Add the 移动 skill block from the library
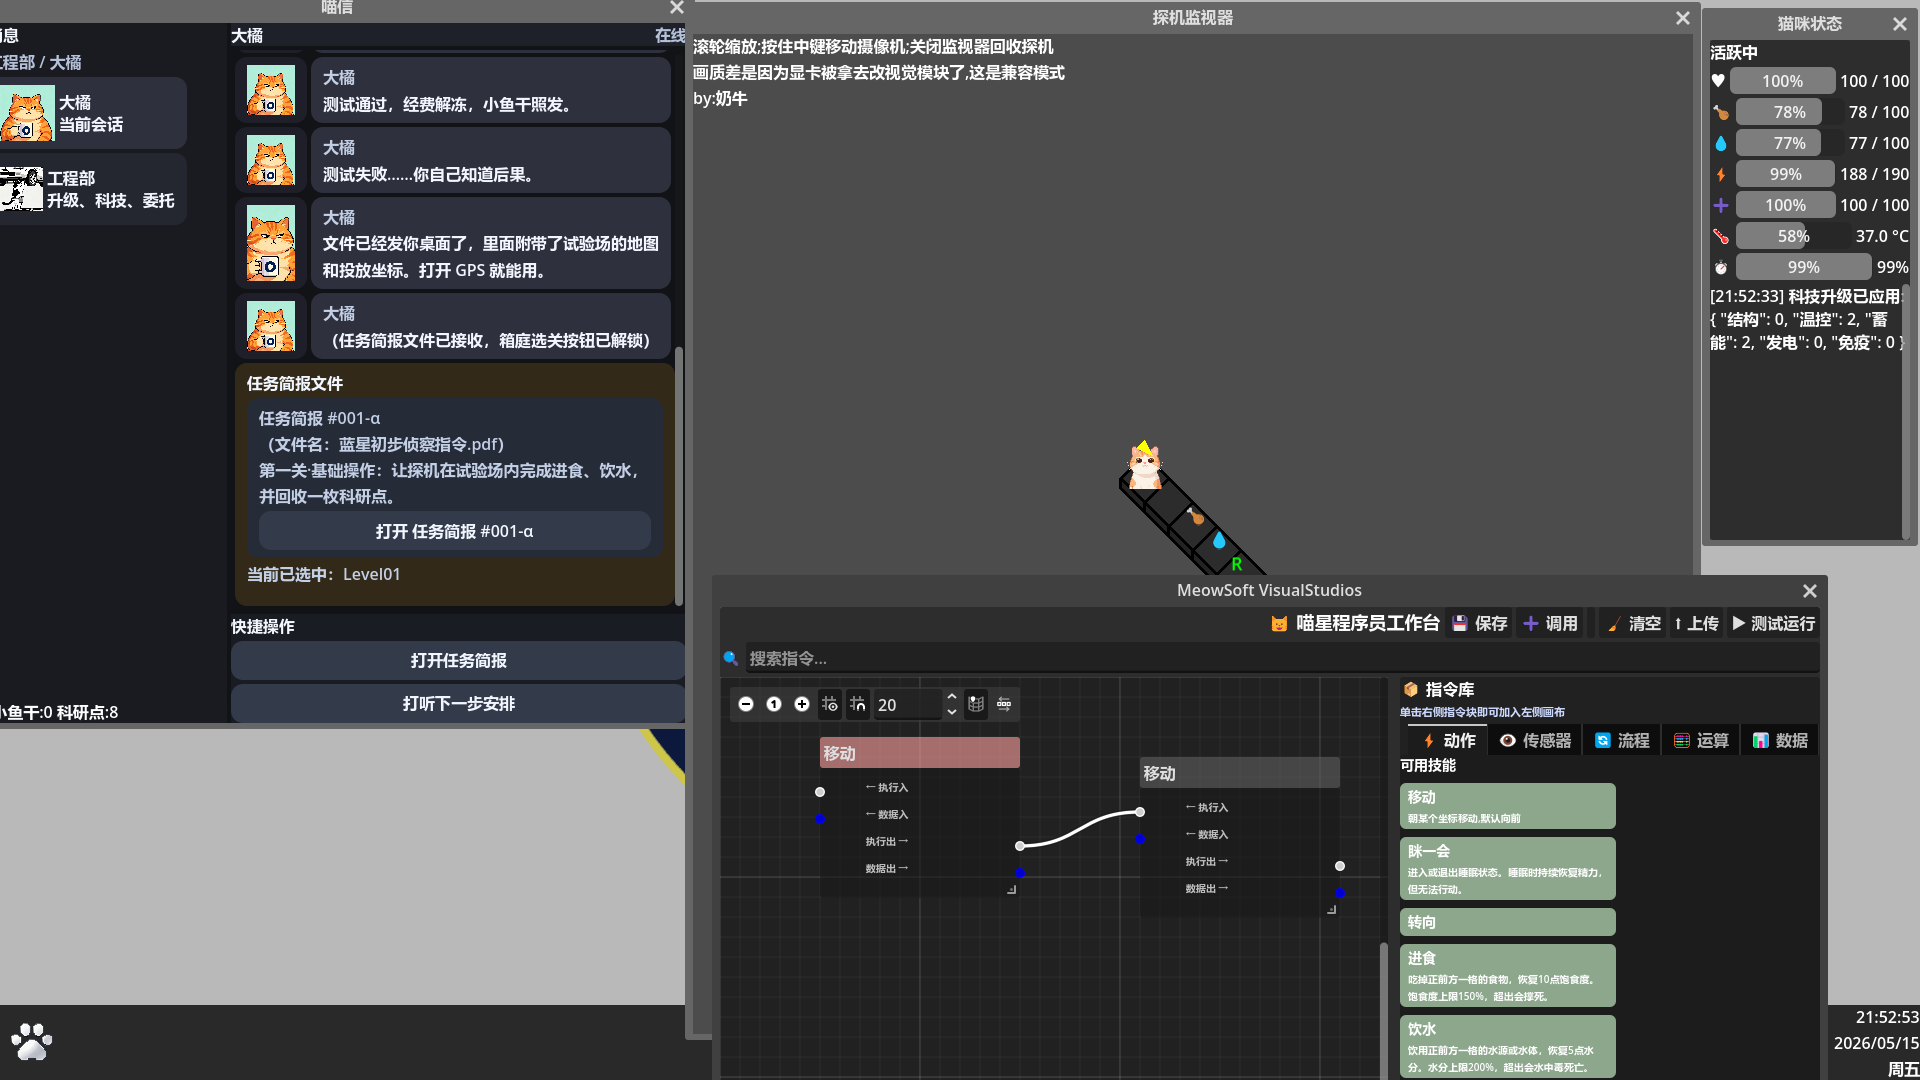The image size is (1920, 1080). 1507,806
